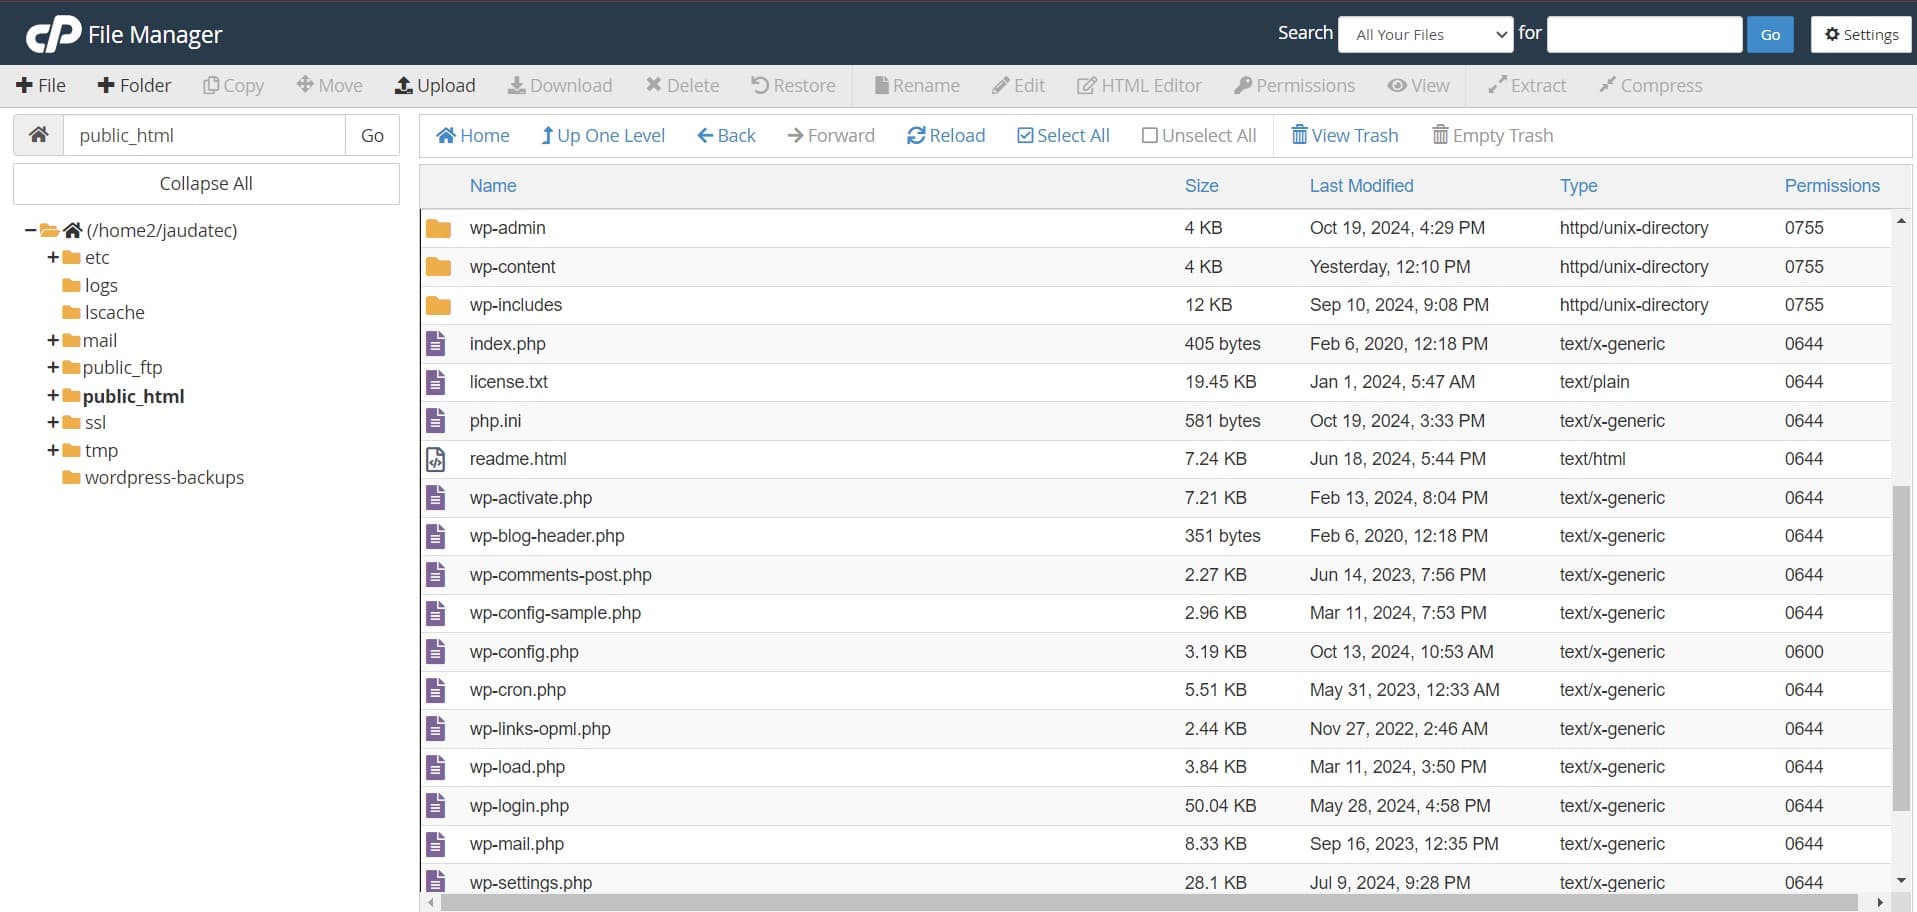Sort by Permissions column header
Viewport: 1917px width, 912px height.
[x=1832, y=185]
